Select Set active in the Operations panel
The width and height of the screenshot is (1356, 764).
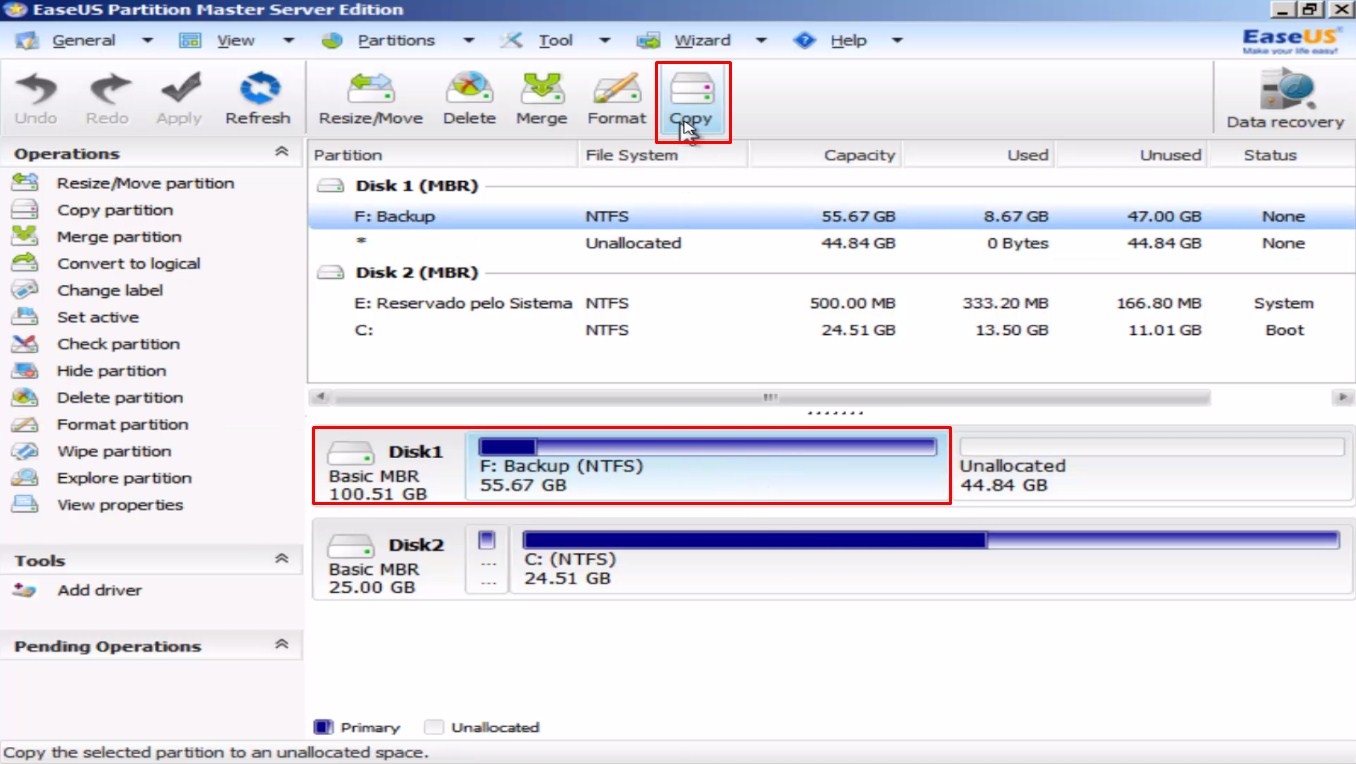pyautogui.click(x=98, y=317)
